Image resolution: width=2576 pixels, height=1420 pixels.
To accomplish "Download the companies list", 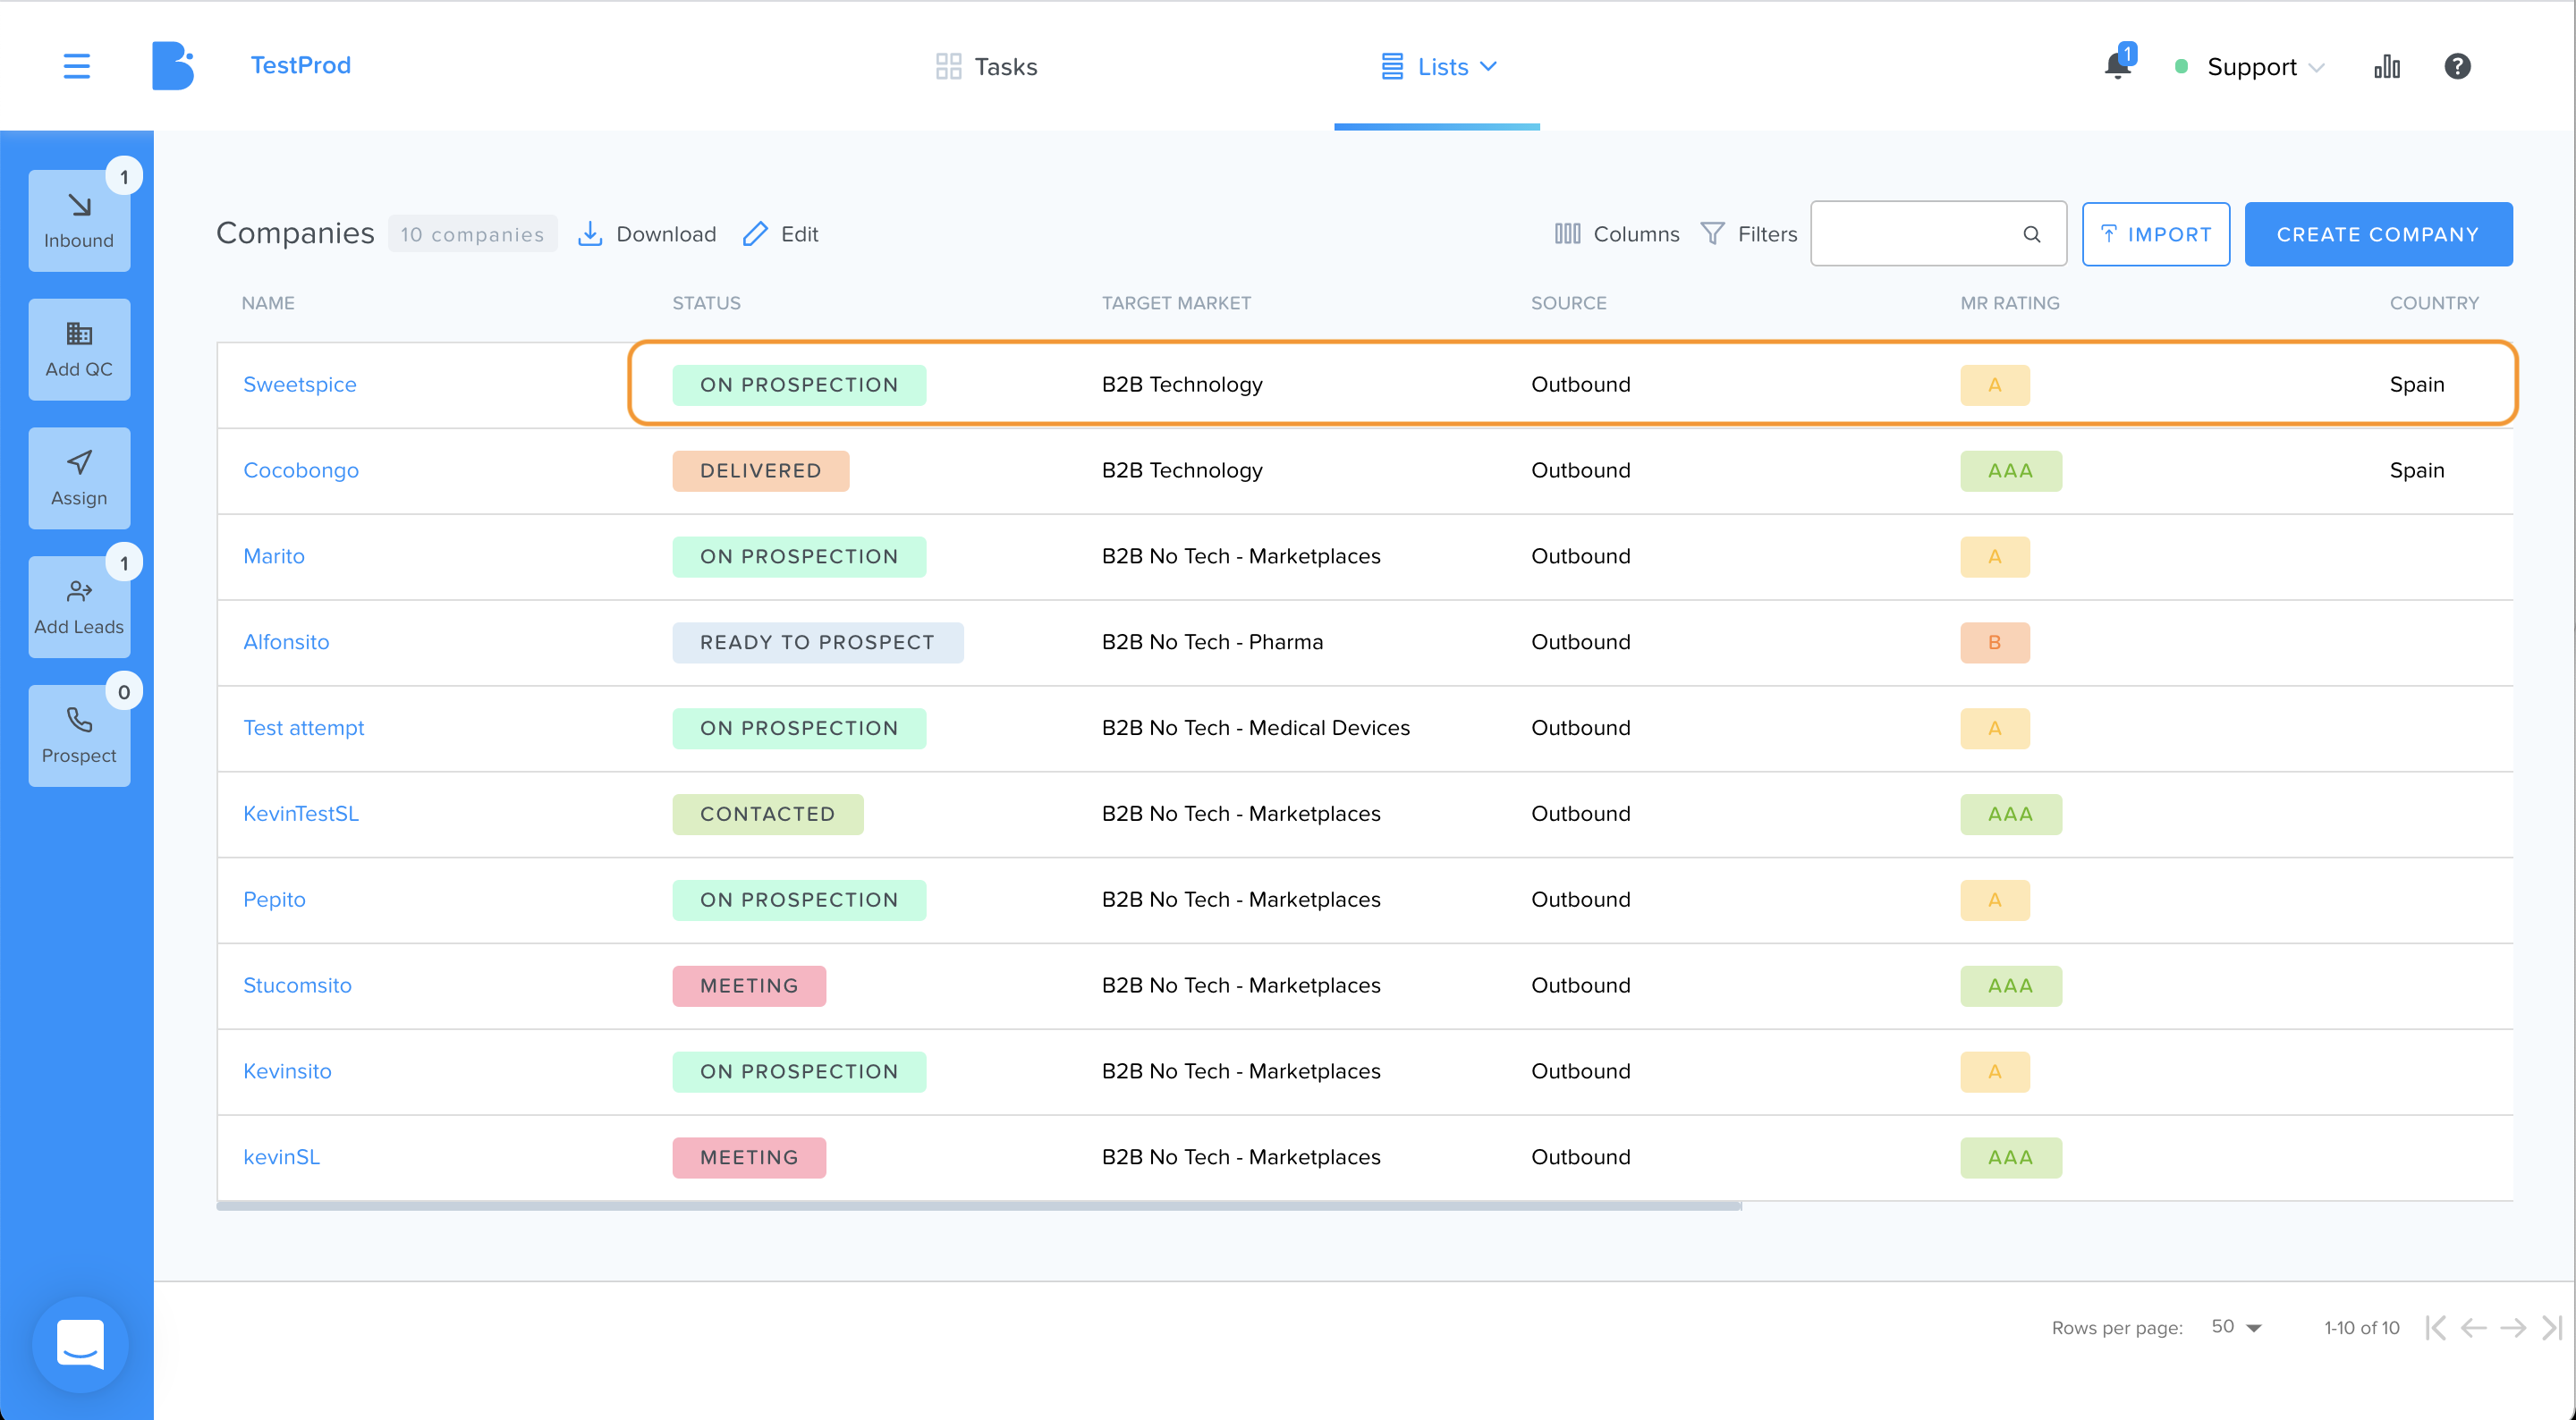I will pos(647,234).
